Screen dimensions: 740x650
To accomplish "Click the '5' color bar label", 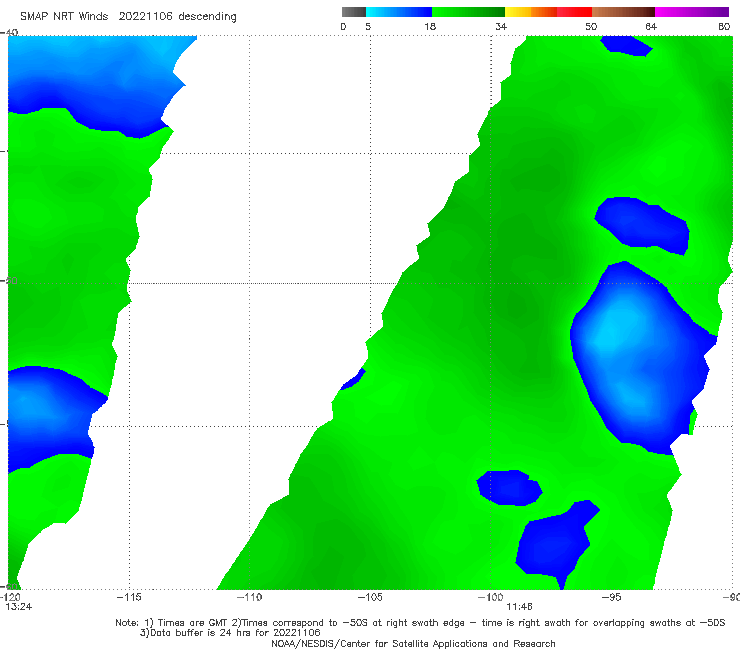I will (x=368, y=26).
